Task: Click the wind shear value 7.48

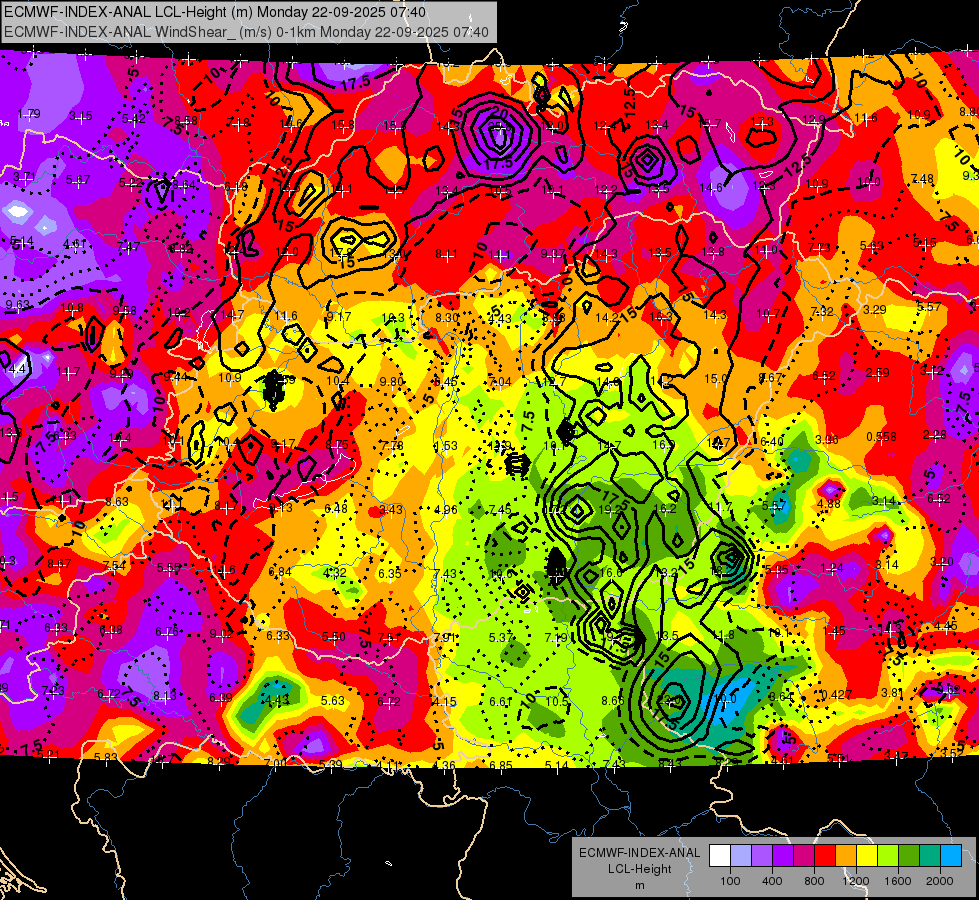Action: click(923, 179)
